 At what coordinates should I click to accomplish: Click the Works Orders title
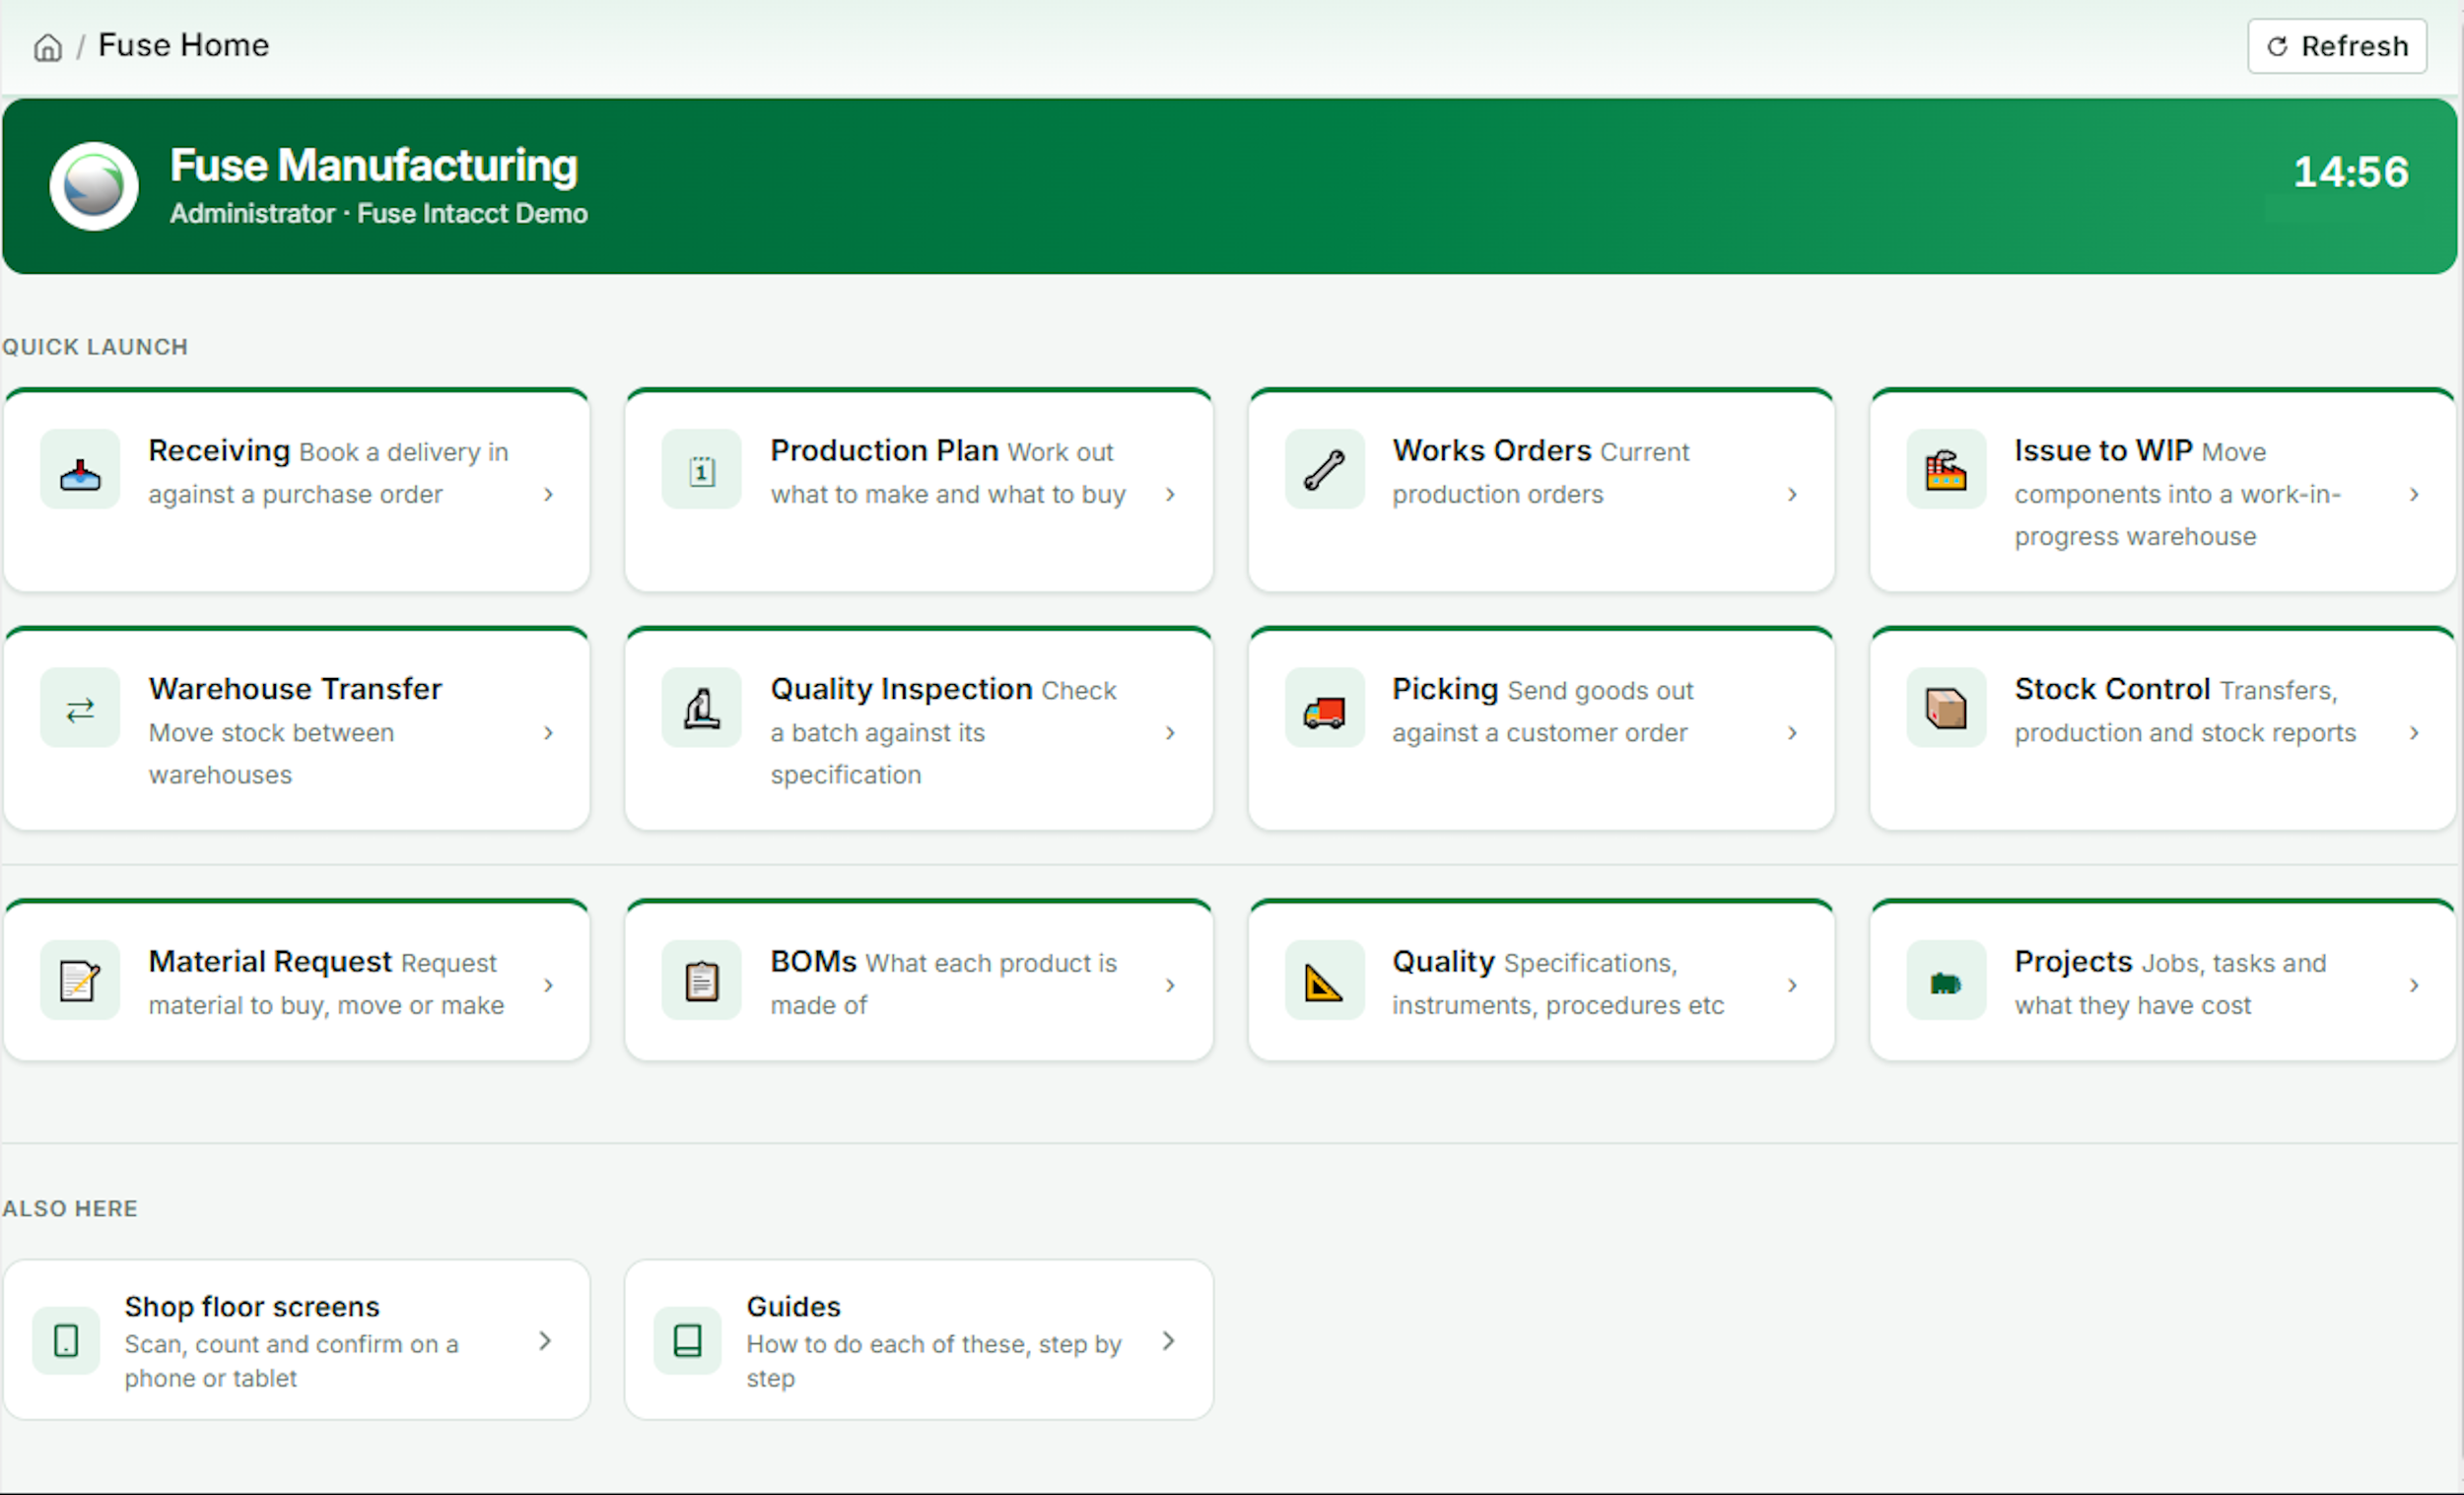(1492, 451)
